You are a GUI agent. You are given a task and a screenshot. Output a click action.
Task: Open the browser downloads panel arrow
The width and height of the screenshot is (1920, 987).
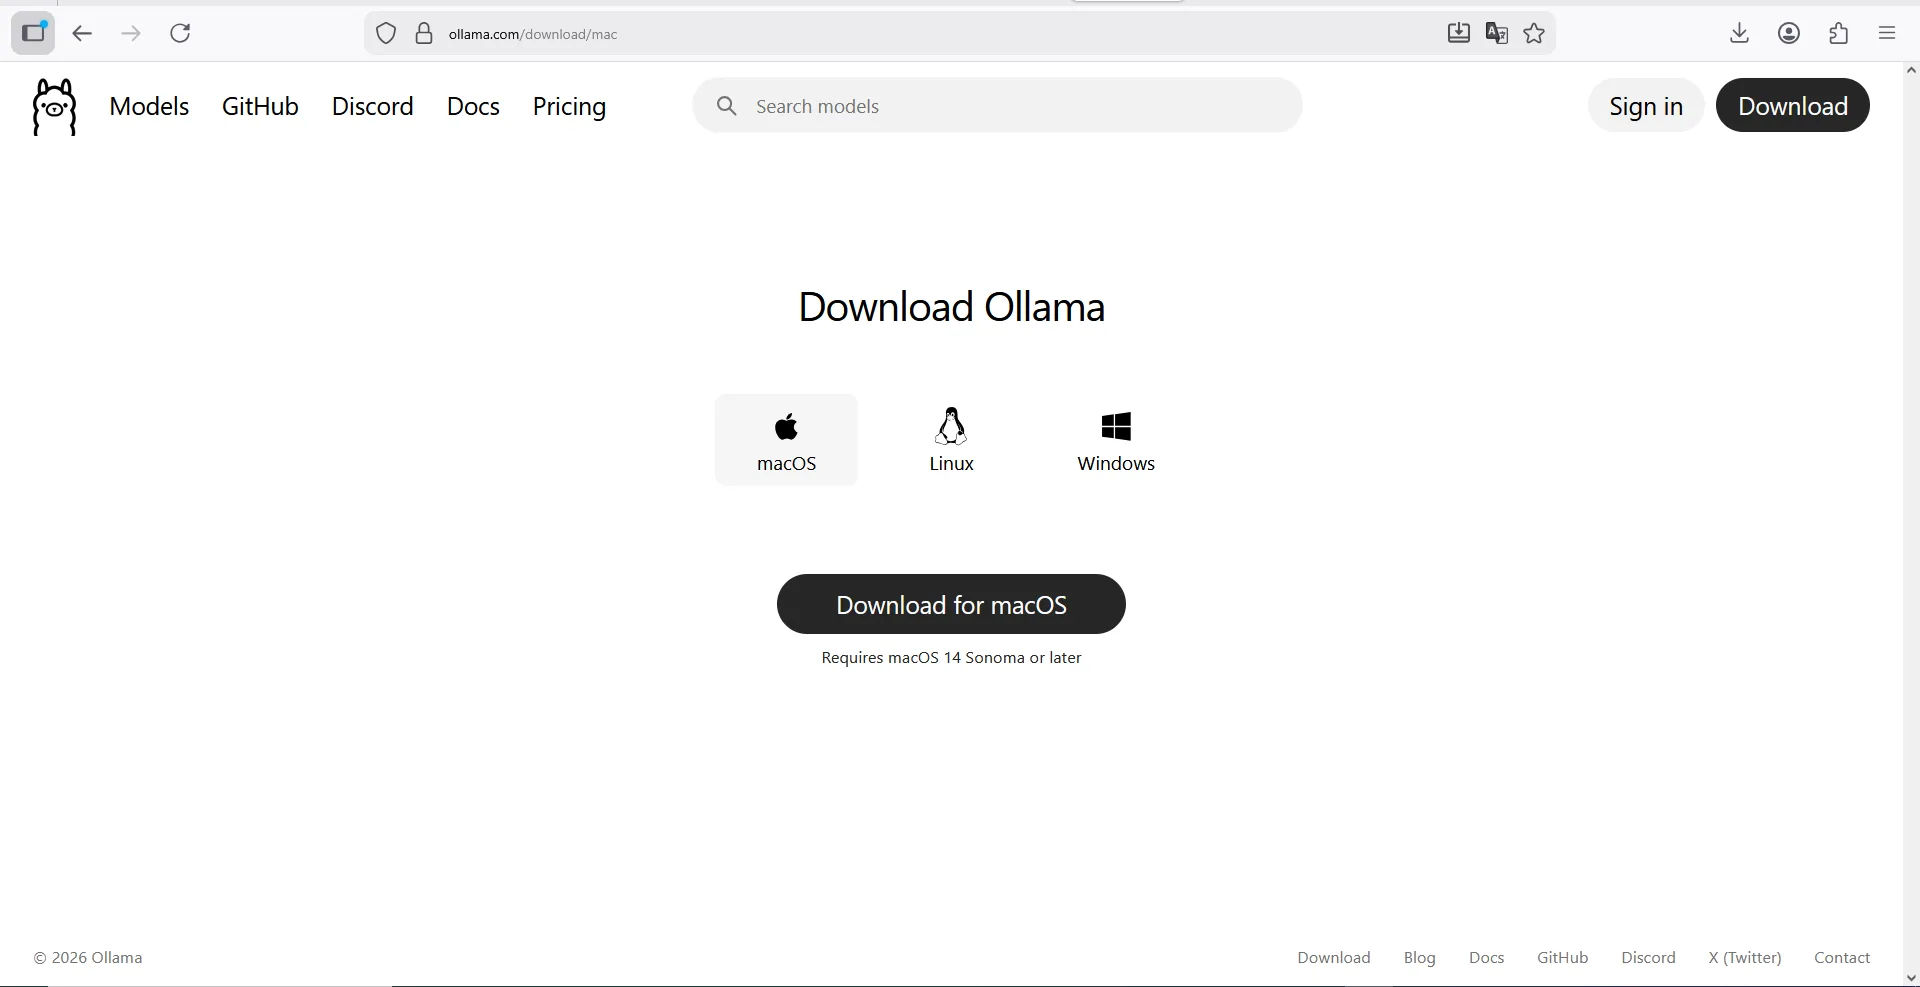pos(1739,34)
